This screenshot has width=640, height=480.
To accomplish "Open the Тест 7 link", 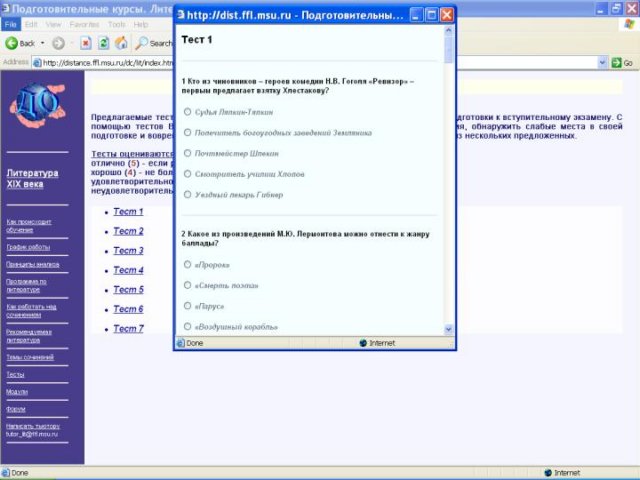I will coord(128,329).
